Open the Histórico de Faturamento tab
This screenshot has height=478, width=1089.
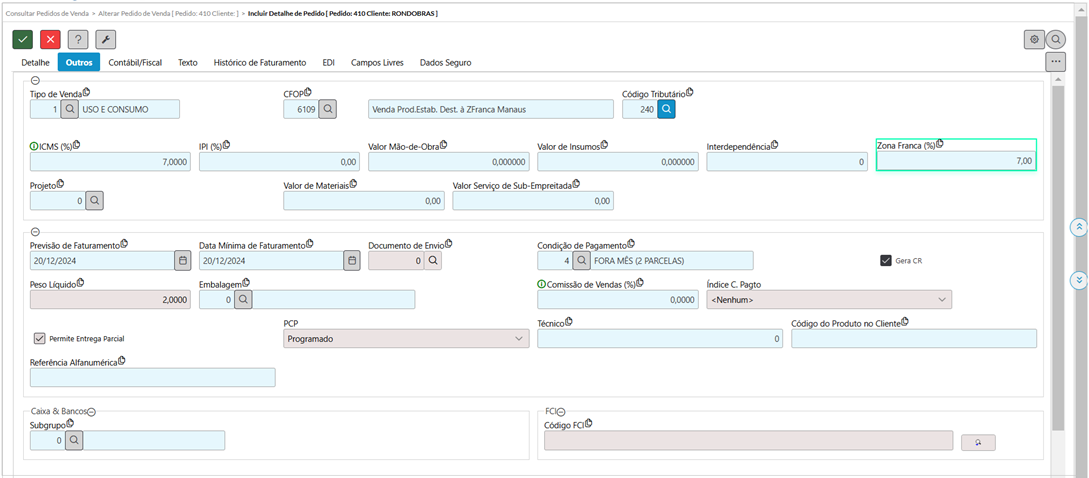pyautogui.click(x=260, y=62)
